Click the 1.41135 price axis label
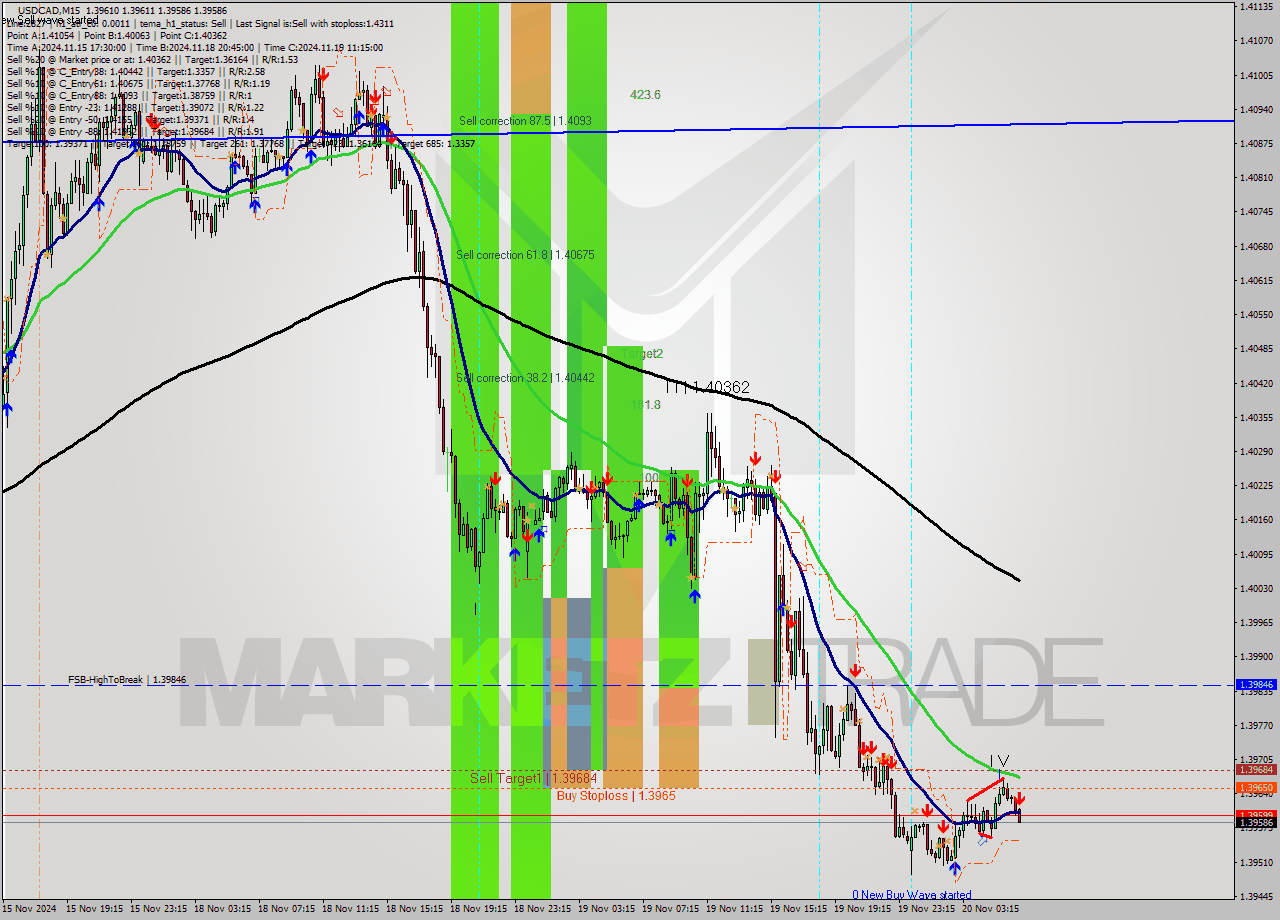 1255,7
